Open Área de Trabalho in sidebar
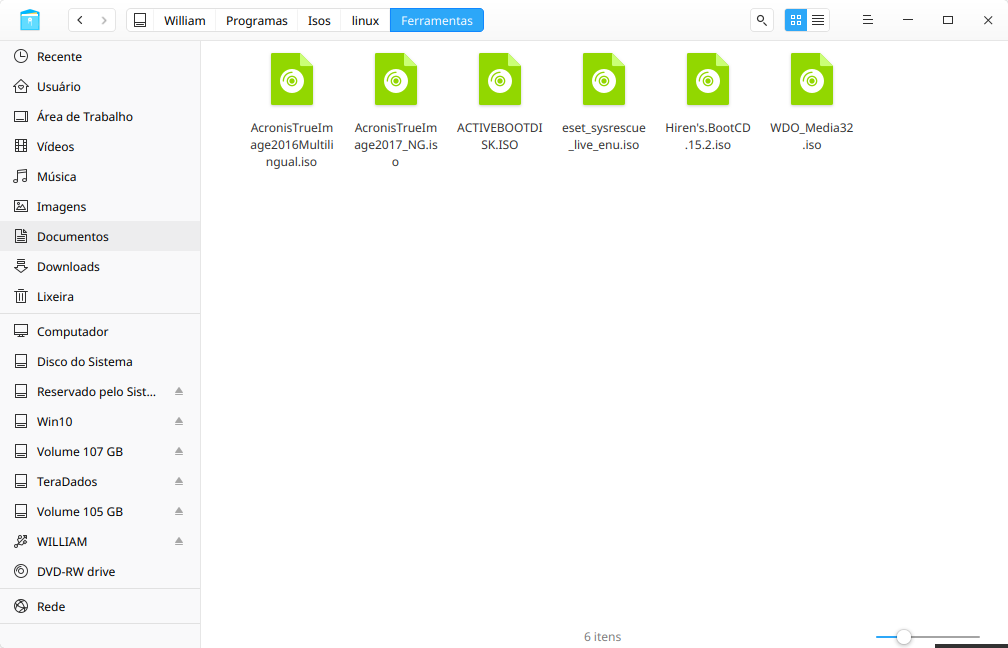This screenshot has width=1008, height=648. pyautogui.click(x=100, y=116)
